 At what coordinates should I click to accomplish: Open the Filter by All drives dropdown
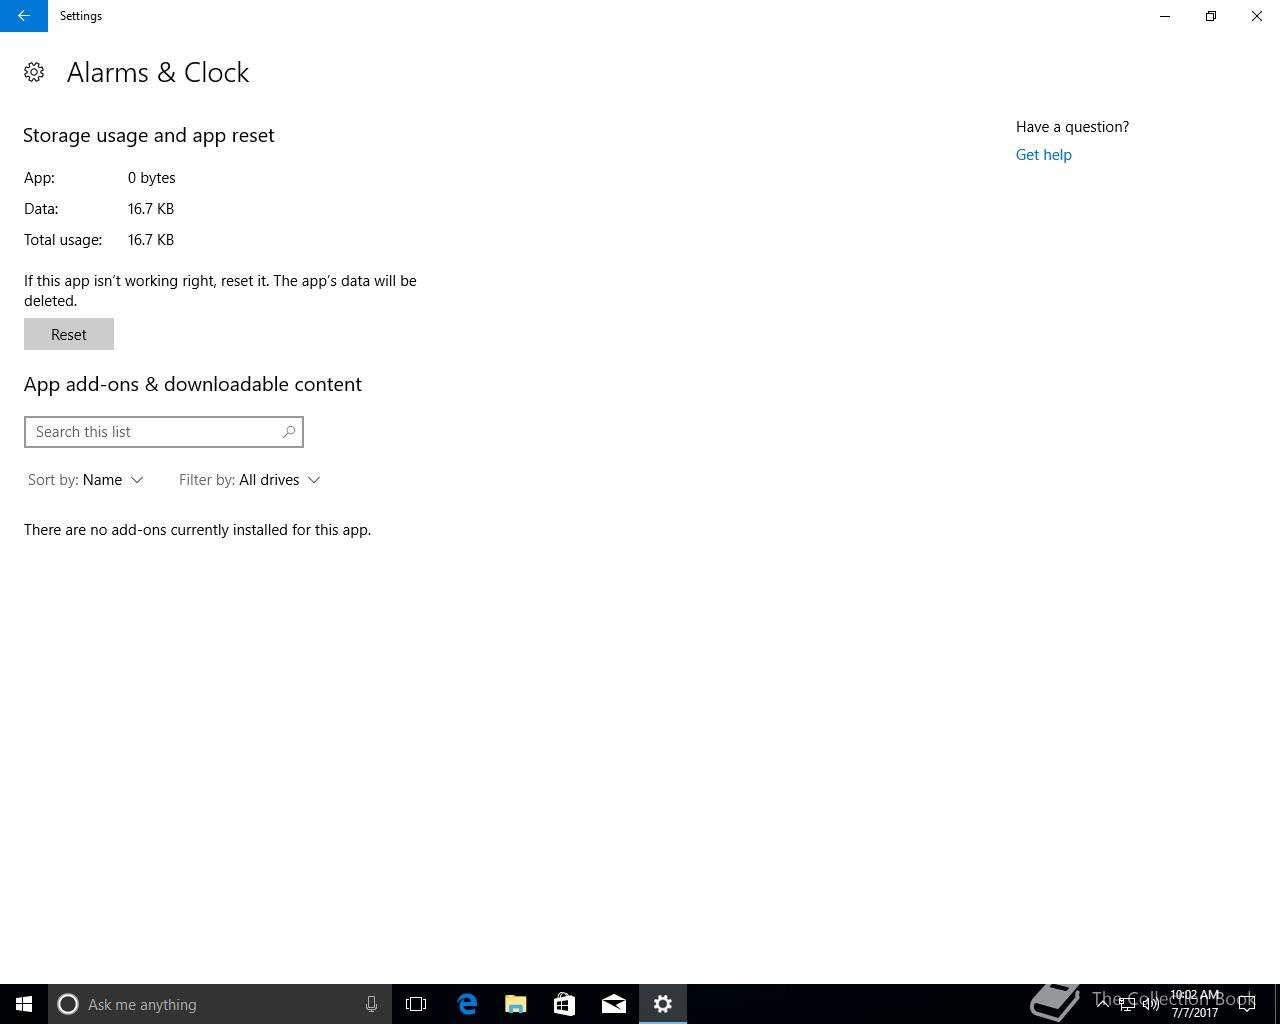pyautogui.click(x=250, y=480)
